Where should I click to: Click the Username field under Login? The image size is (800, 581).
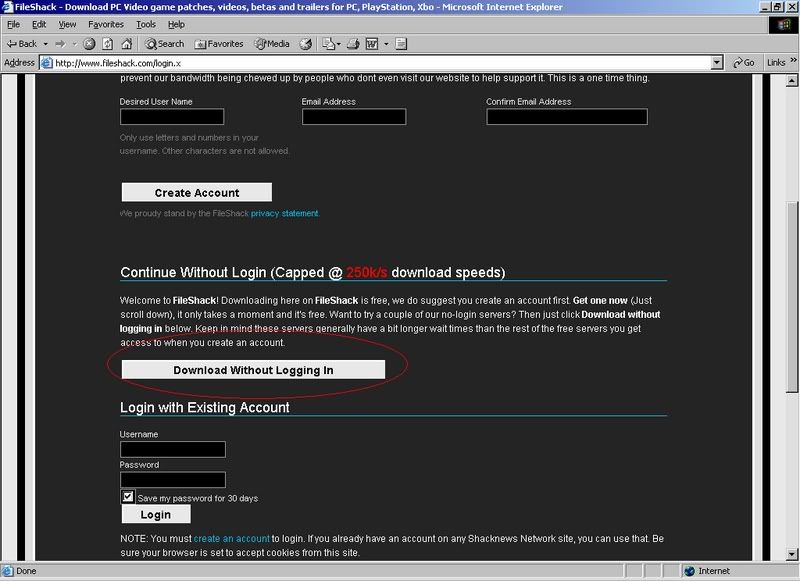point(172,449)
